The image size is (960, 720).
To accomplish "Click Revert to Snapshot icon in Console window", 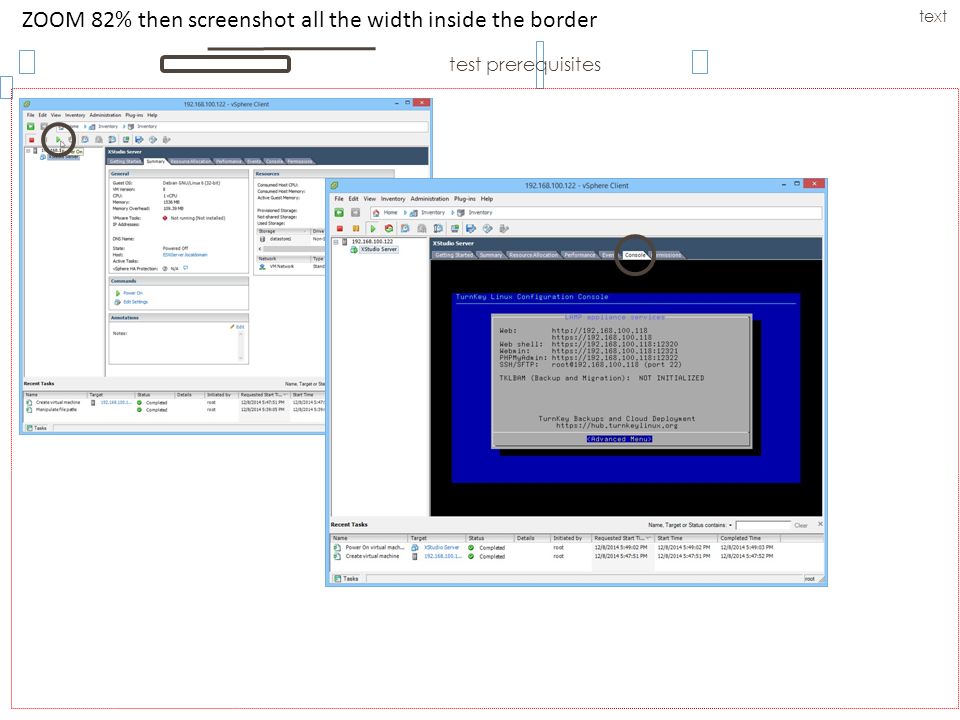I will coord(422,229).
